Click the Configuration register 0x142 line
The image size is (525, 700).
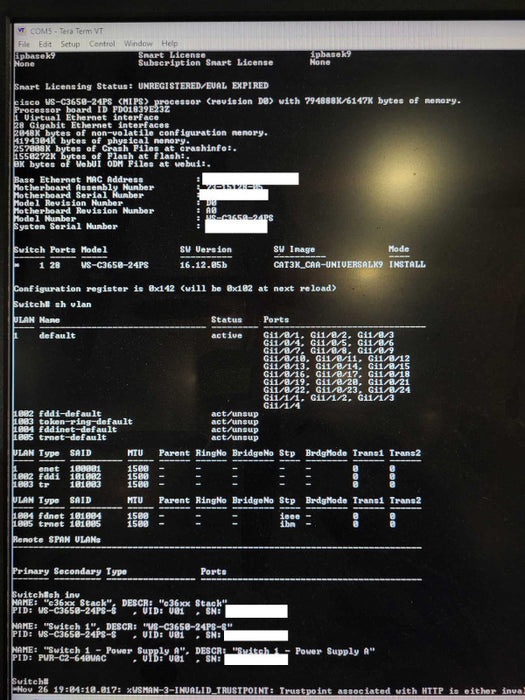pos(175,288)
